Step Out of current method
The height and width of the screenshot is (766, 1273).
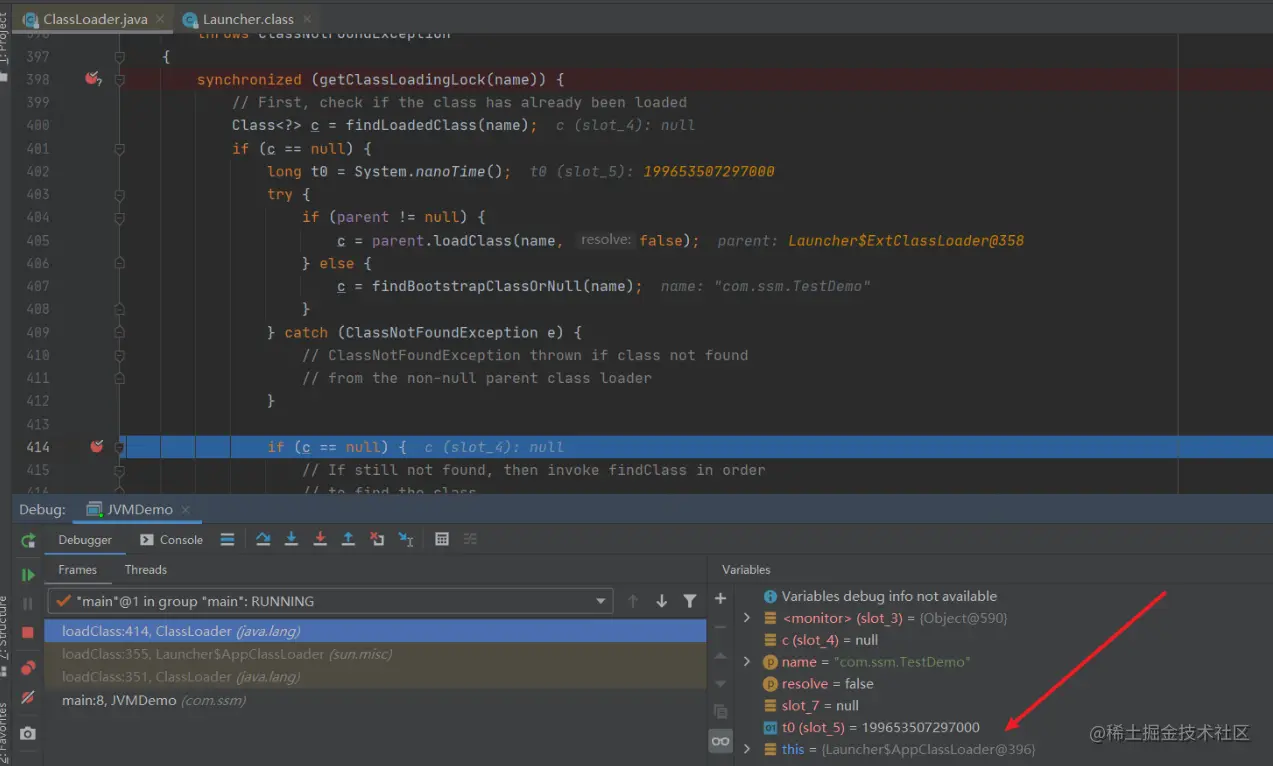(x=348, y=539)
